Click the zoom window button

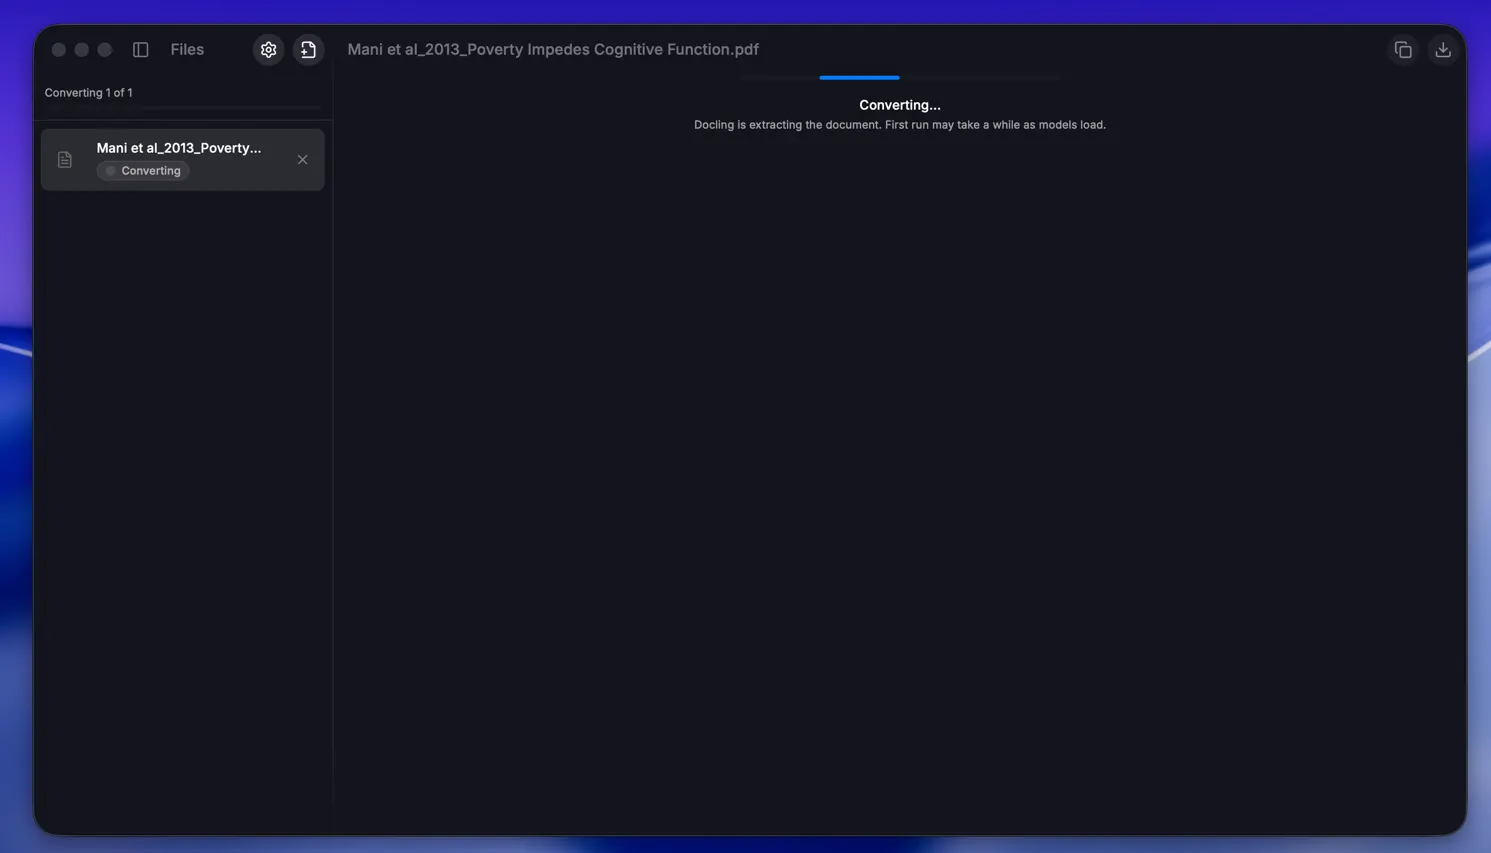[105, 50]
